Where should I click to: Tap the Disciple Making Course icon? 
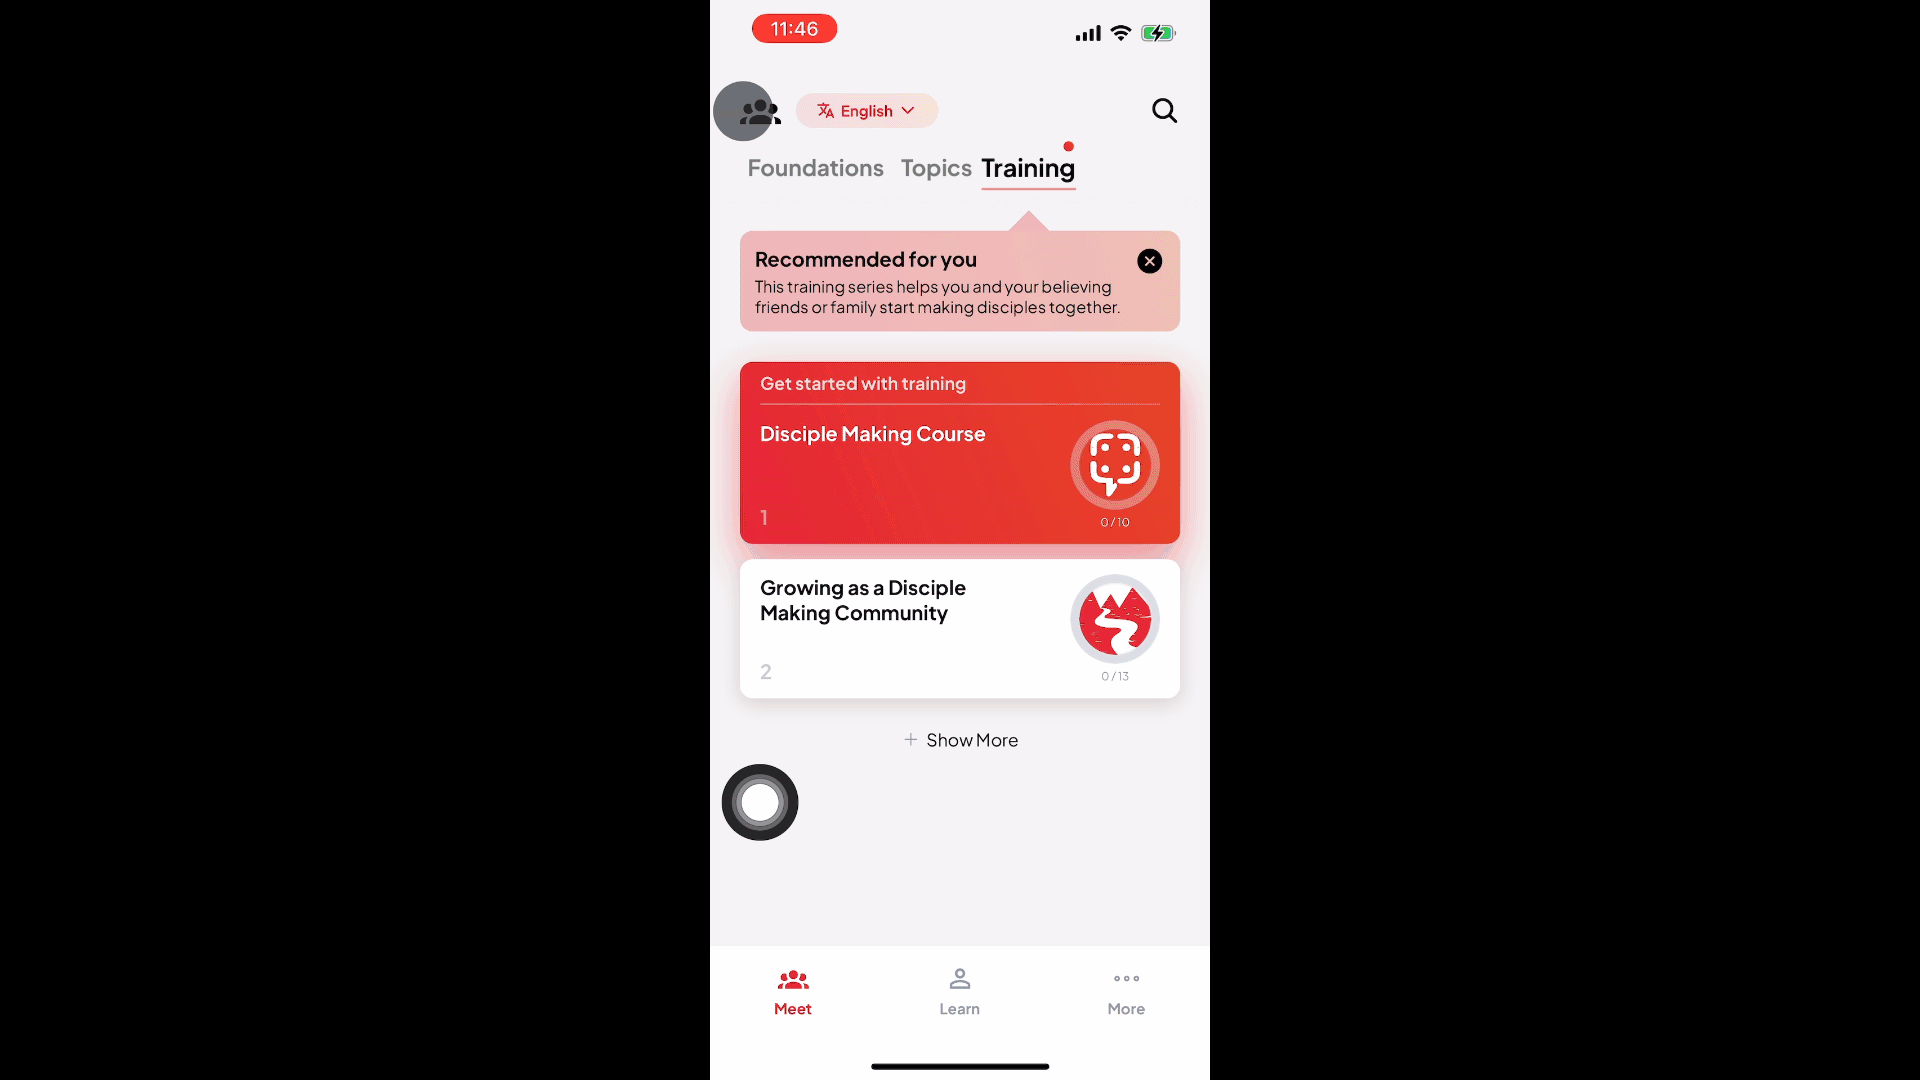[1114, 465]
